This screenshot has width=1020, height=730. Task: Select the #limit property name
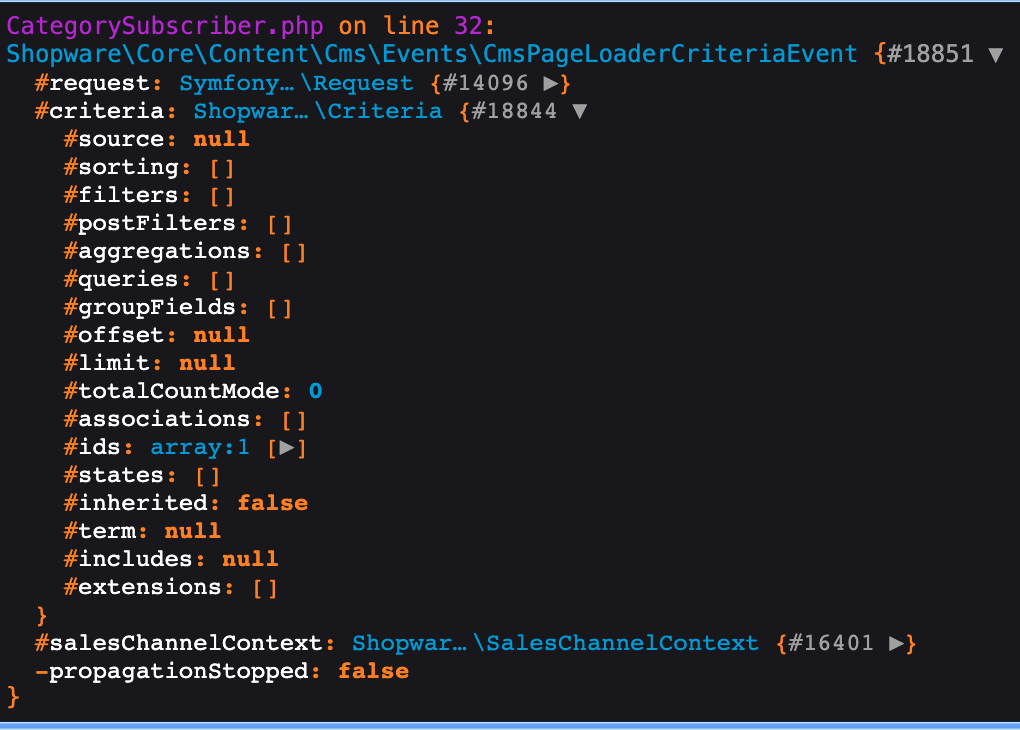pyautogui.click(x=107, y=363)
